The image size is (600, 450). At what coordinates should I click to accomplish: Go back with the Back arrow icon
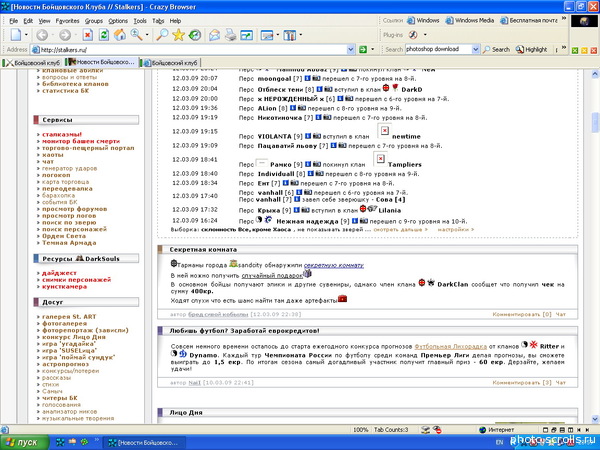pos(42,35)
